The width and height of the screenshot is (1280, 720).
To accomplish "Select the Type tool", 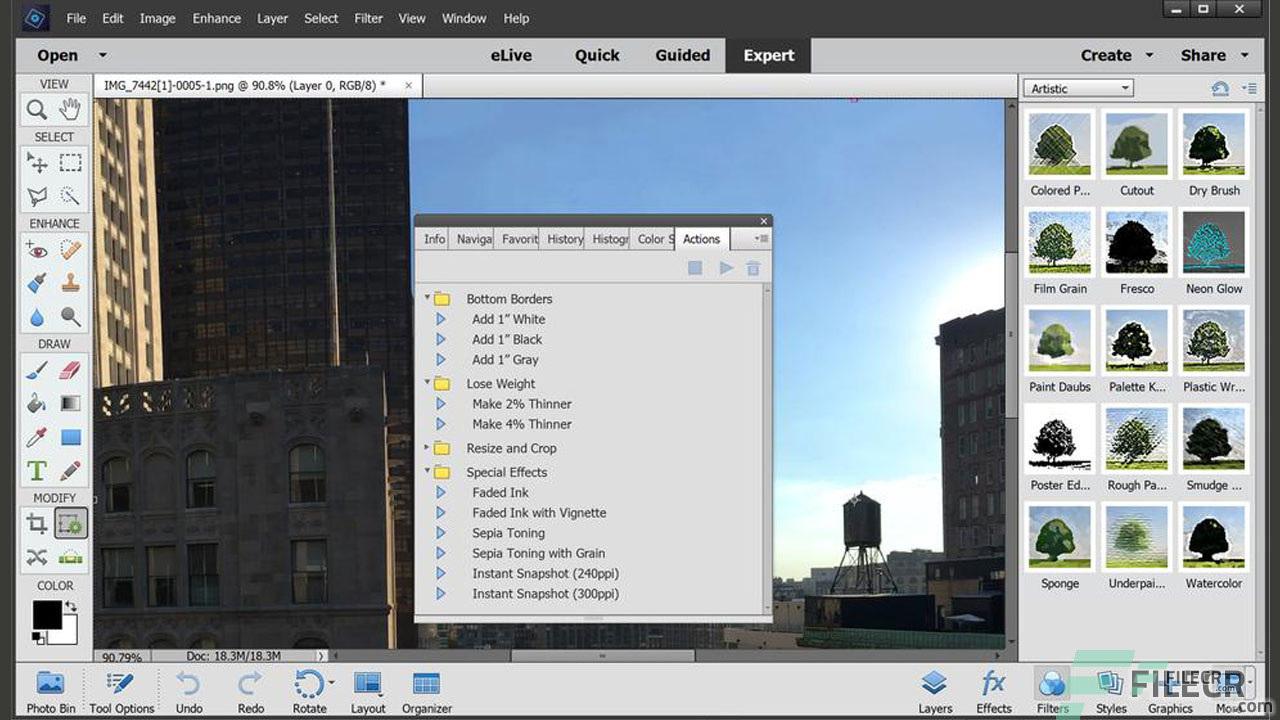I will point(38,470).
